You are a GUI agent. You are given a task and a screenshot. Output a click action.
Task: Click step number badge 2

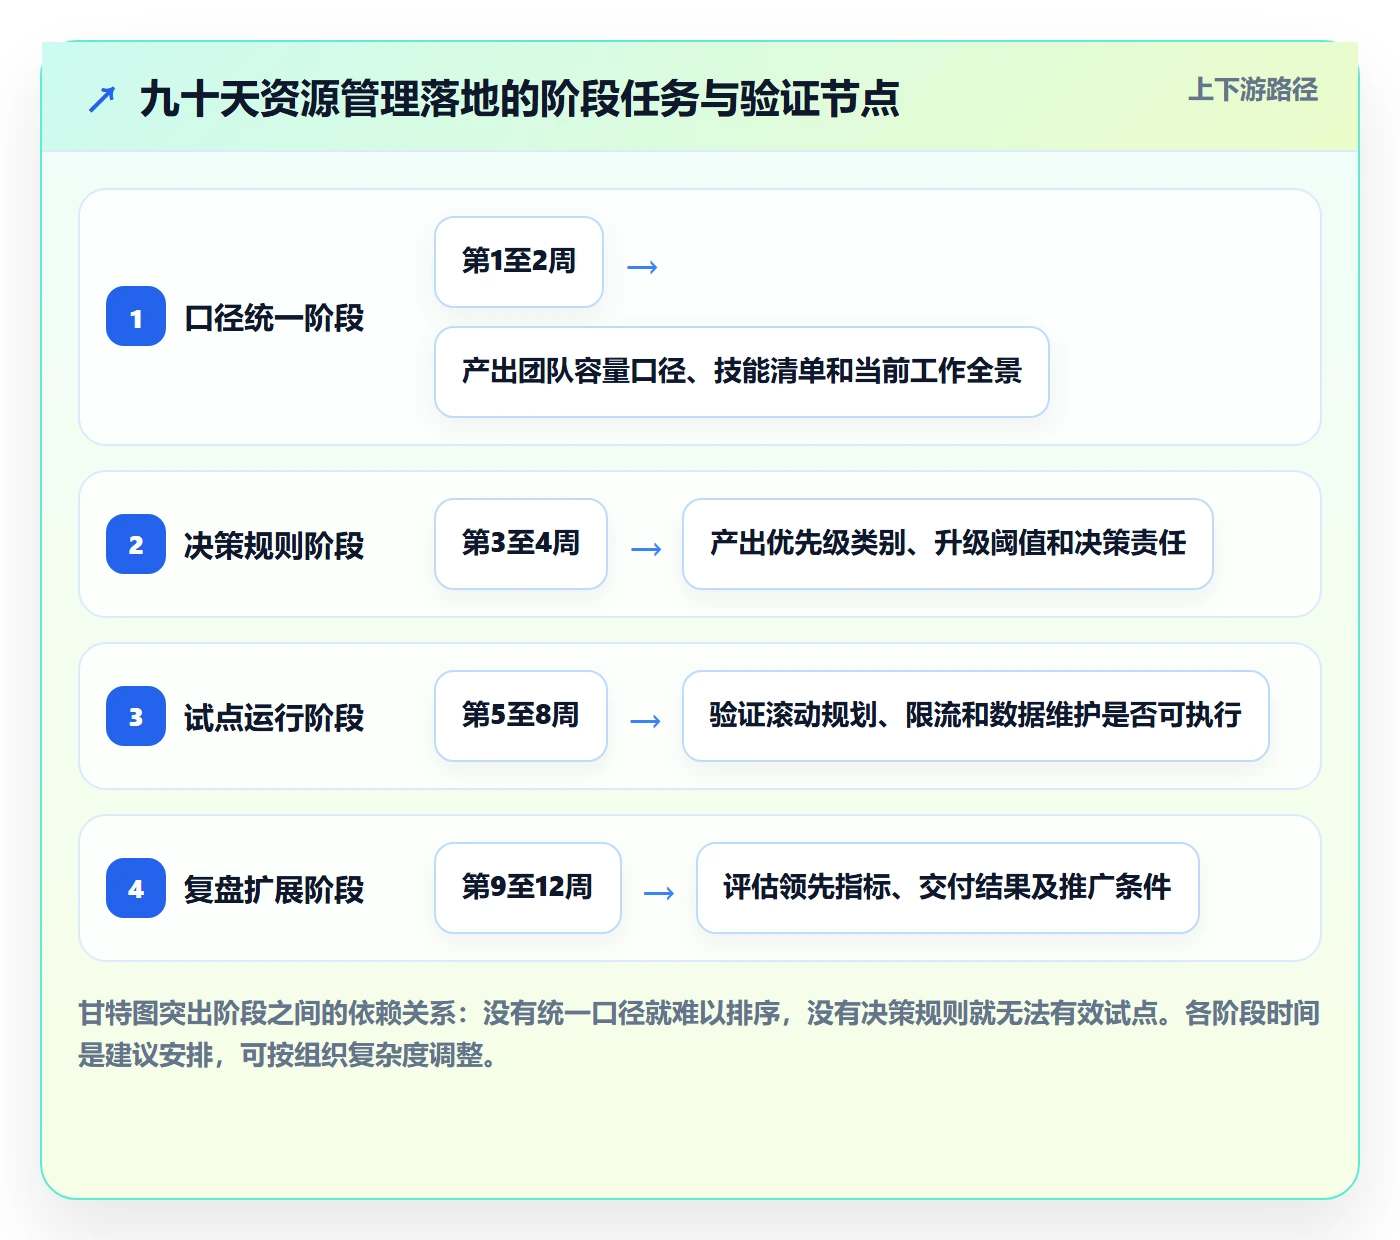click(x=136, y=544)
